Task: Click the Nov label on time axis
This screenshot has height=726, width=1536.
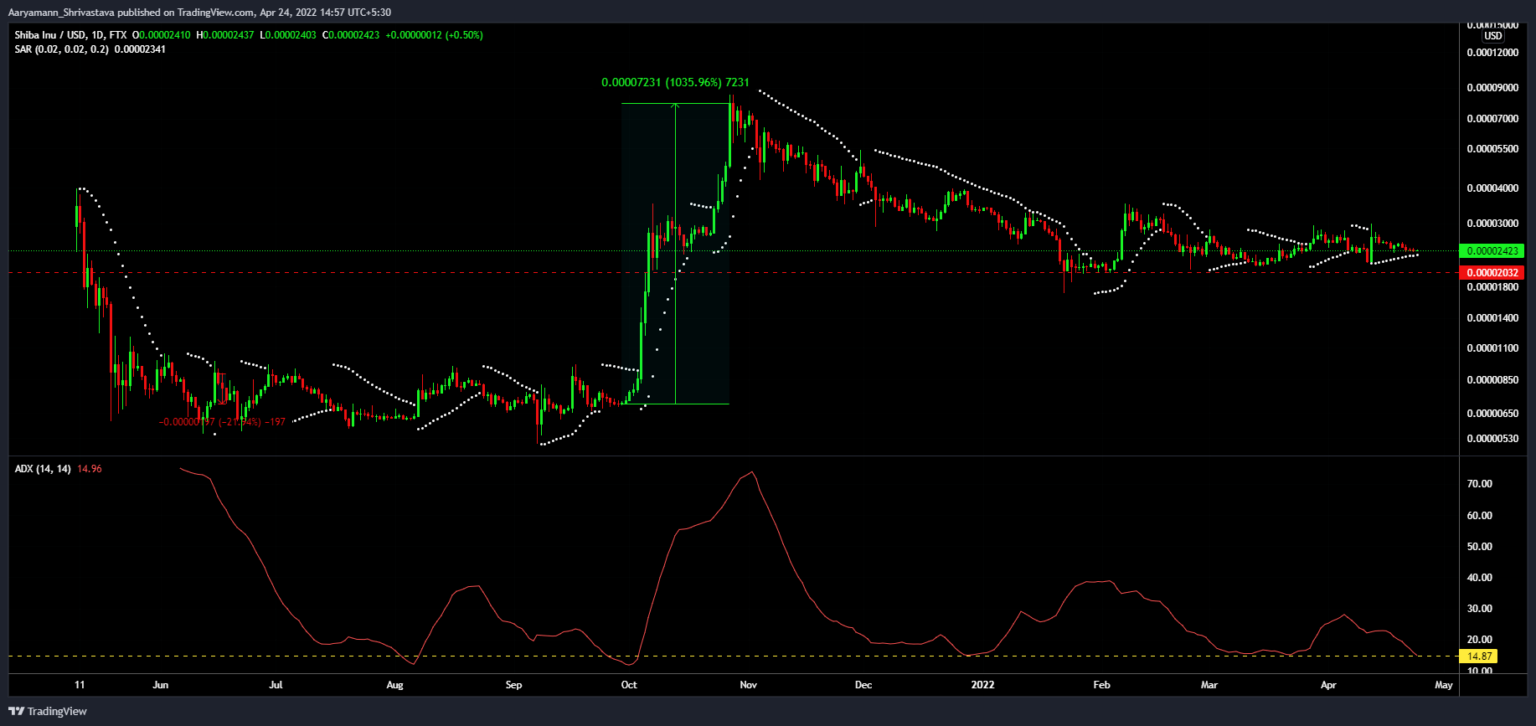Action: coord(747,686)
